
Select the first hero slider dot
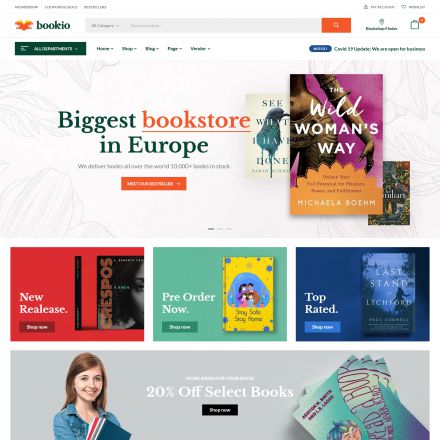[x=211, y=229]
